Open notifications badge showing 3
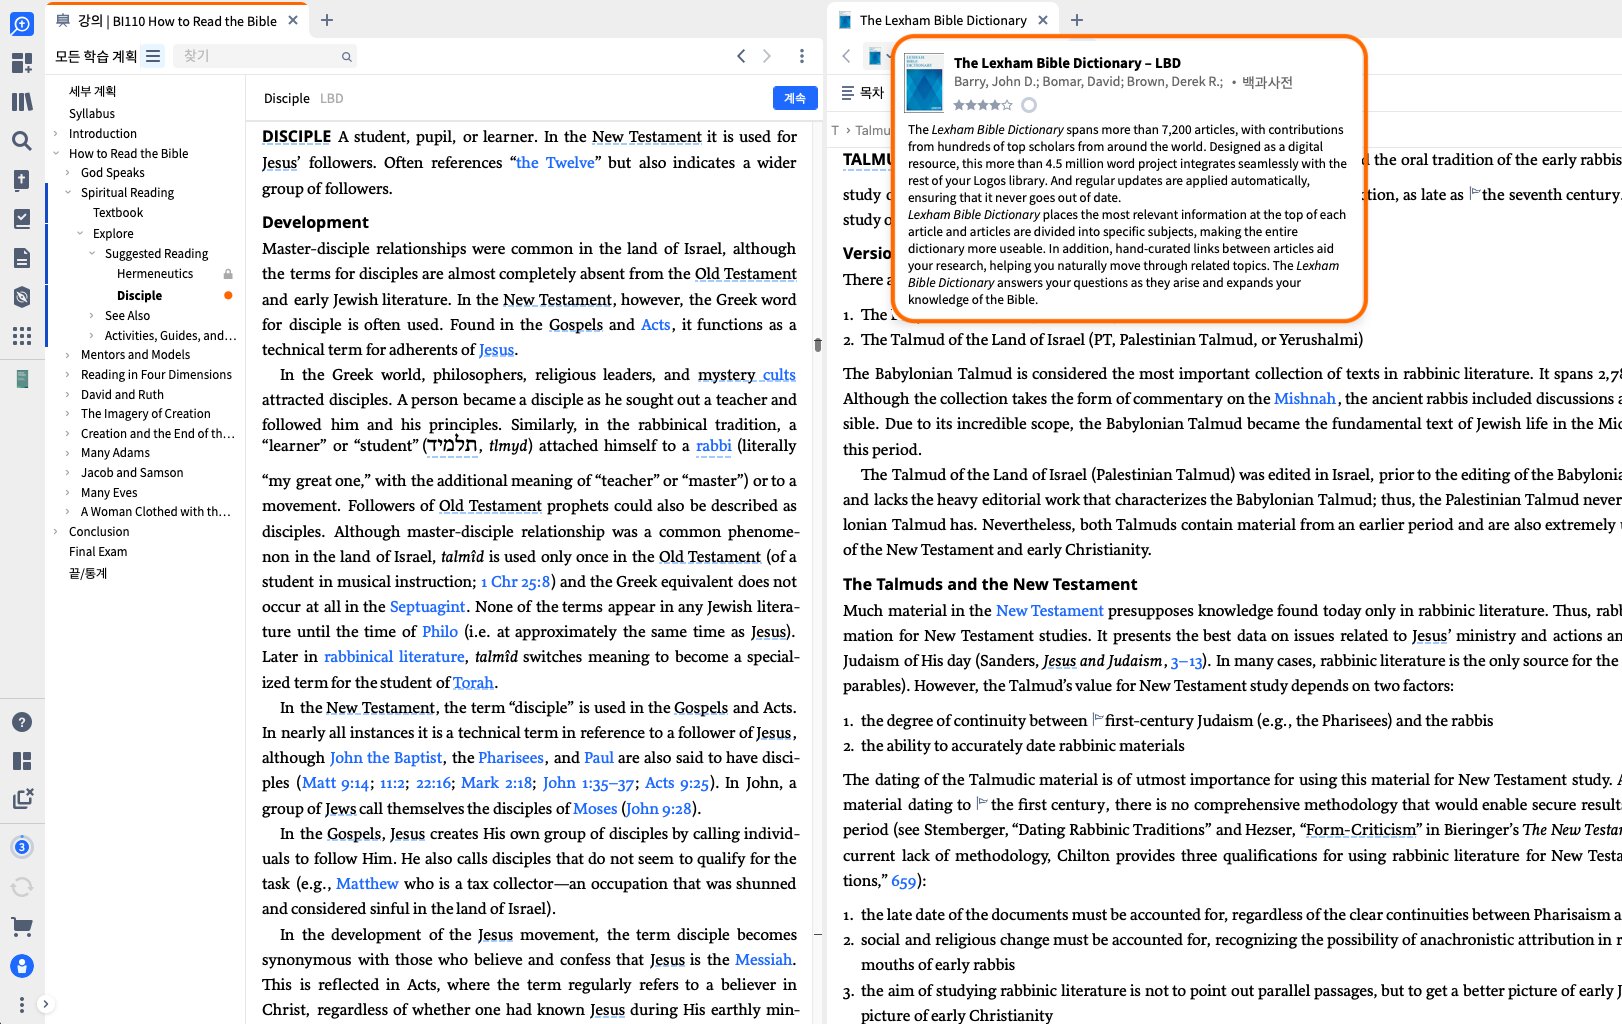This screenshot has width=1622, height=1024. (x=21, y=847)
